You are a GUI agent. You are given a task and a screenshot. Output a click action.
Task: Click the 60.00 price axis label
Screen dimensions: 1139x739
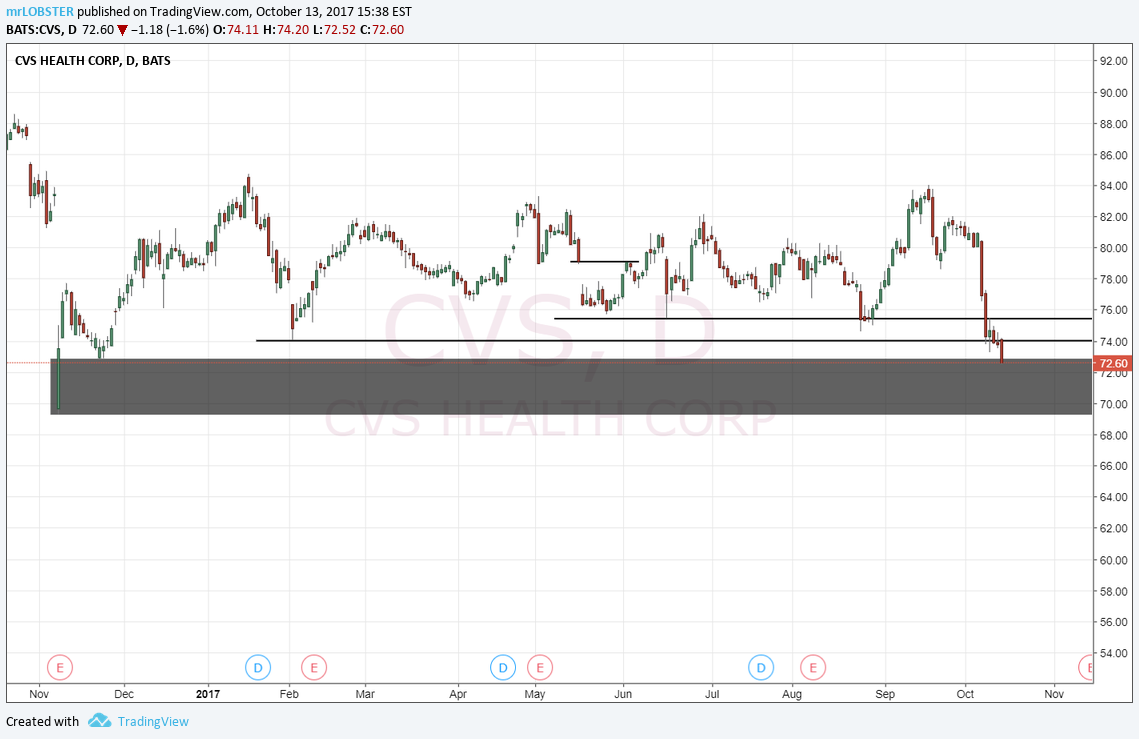(1113, 560)
